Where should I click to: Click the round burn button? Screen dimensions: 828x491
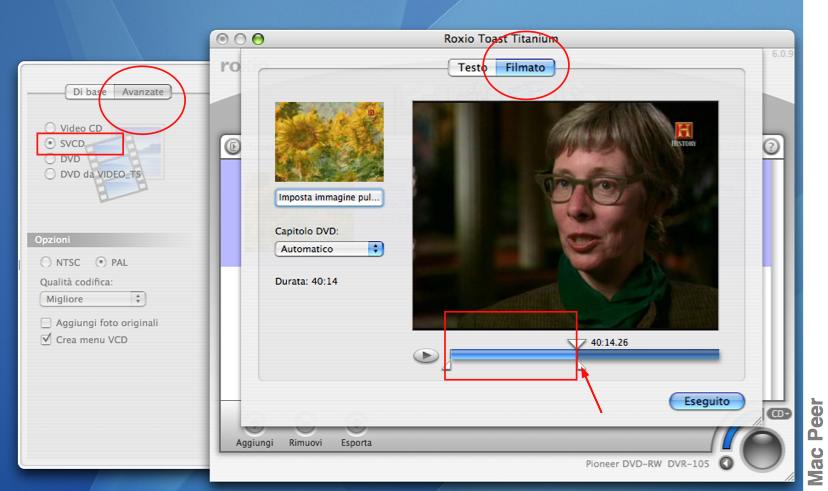pos(762,450)
